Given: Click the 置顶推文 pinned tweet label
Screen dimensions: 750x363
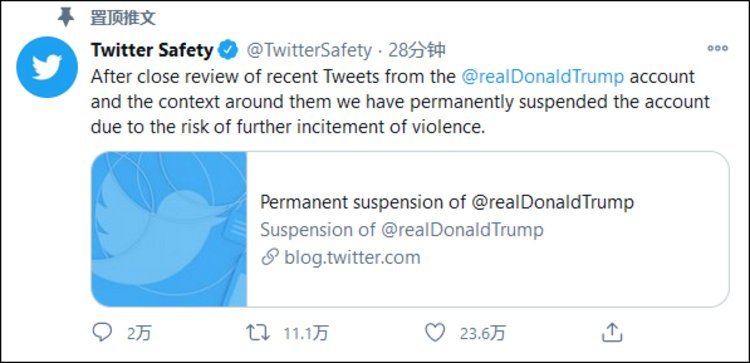Looking at the screenshot, I should click(123, 18).
